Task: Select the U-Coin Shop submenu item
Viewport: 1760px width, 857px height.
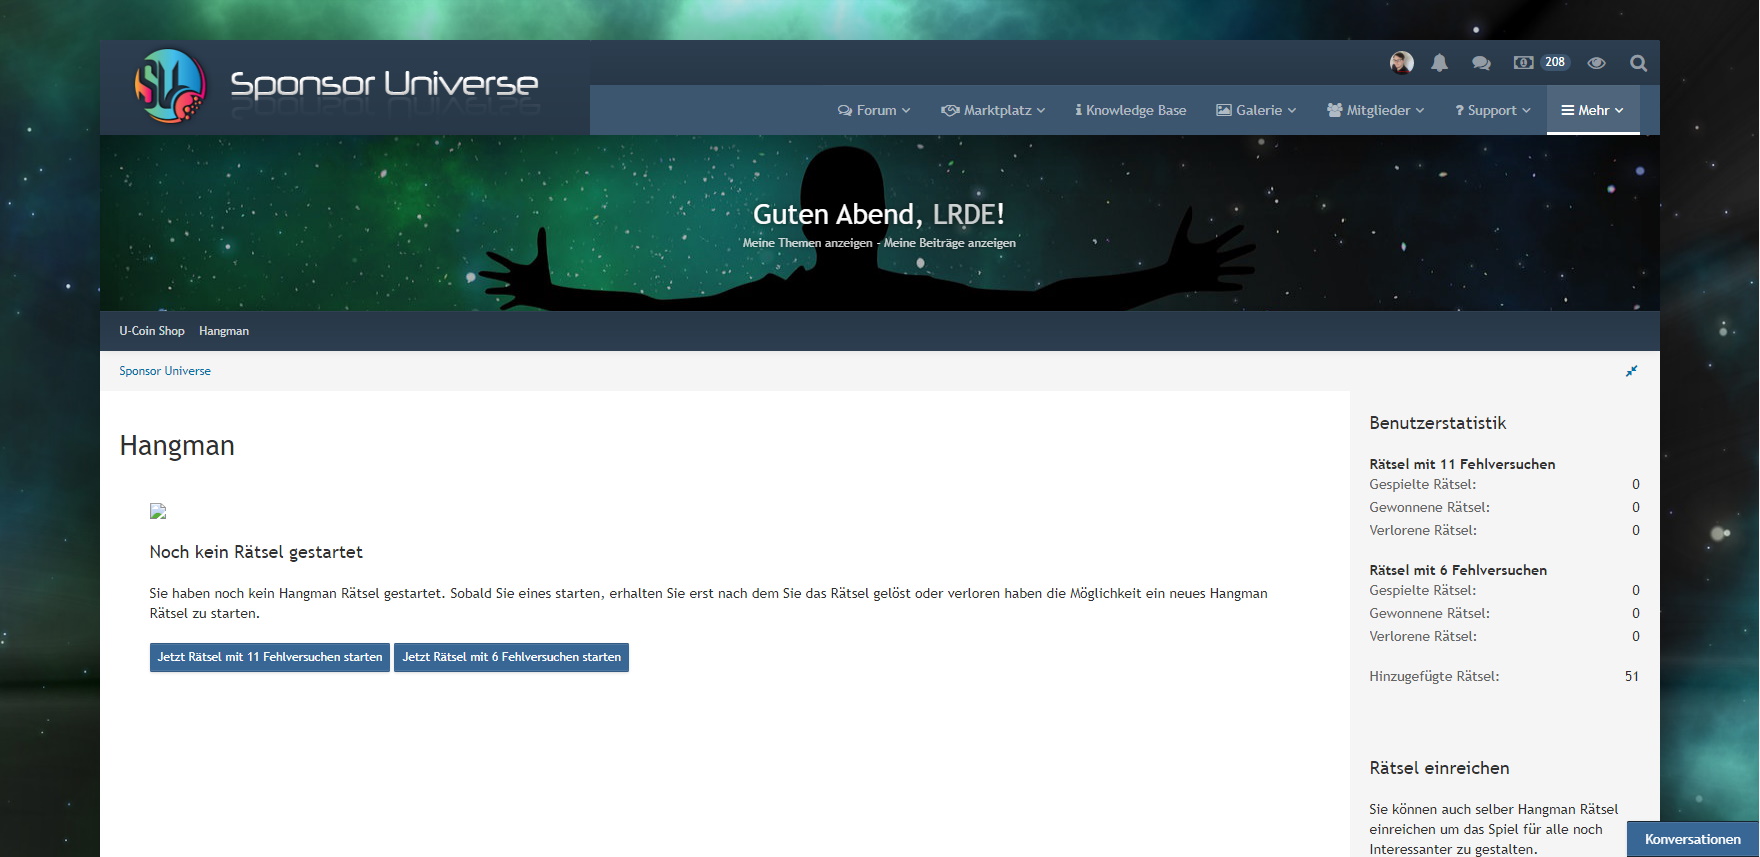Action: click(x=152, y=331)
